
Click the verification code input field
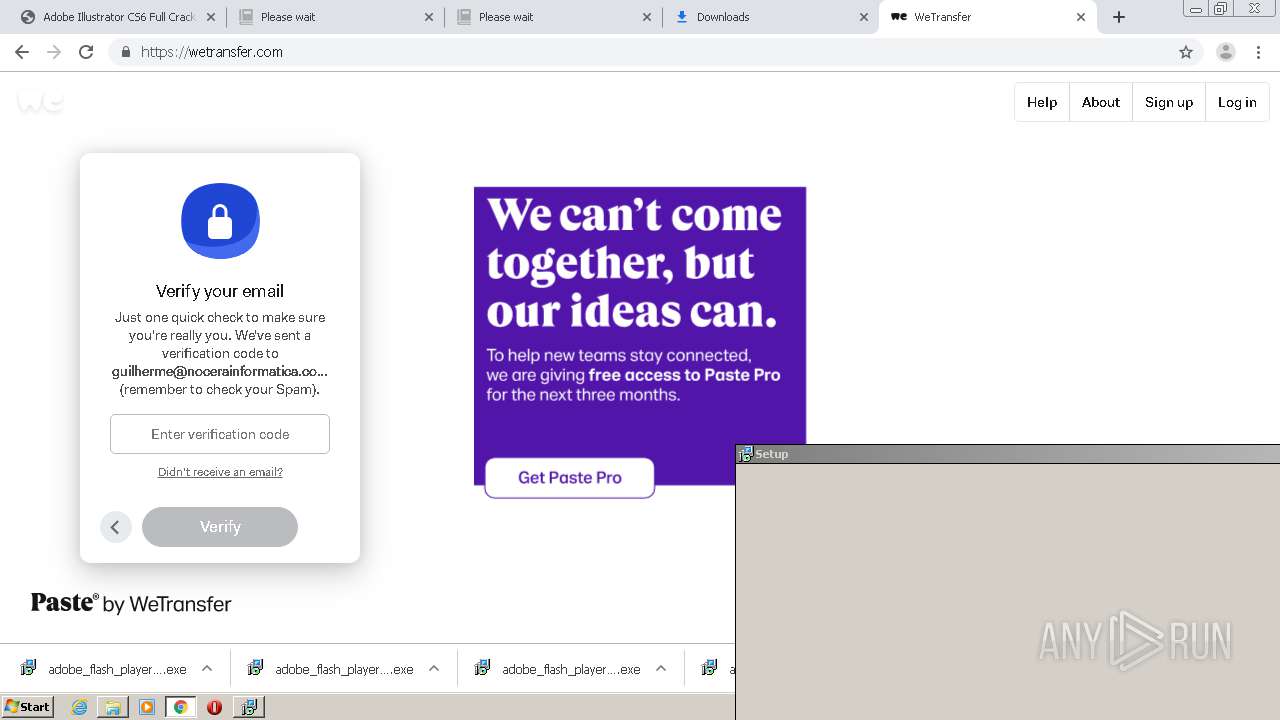[x=220, y=434]
